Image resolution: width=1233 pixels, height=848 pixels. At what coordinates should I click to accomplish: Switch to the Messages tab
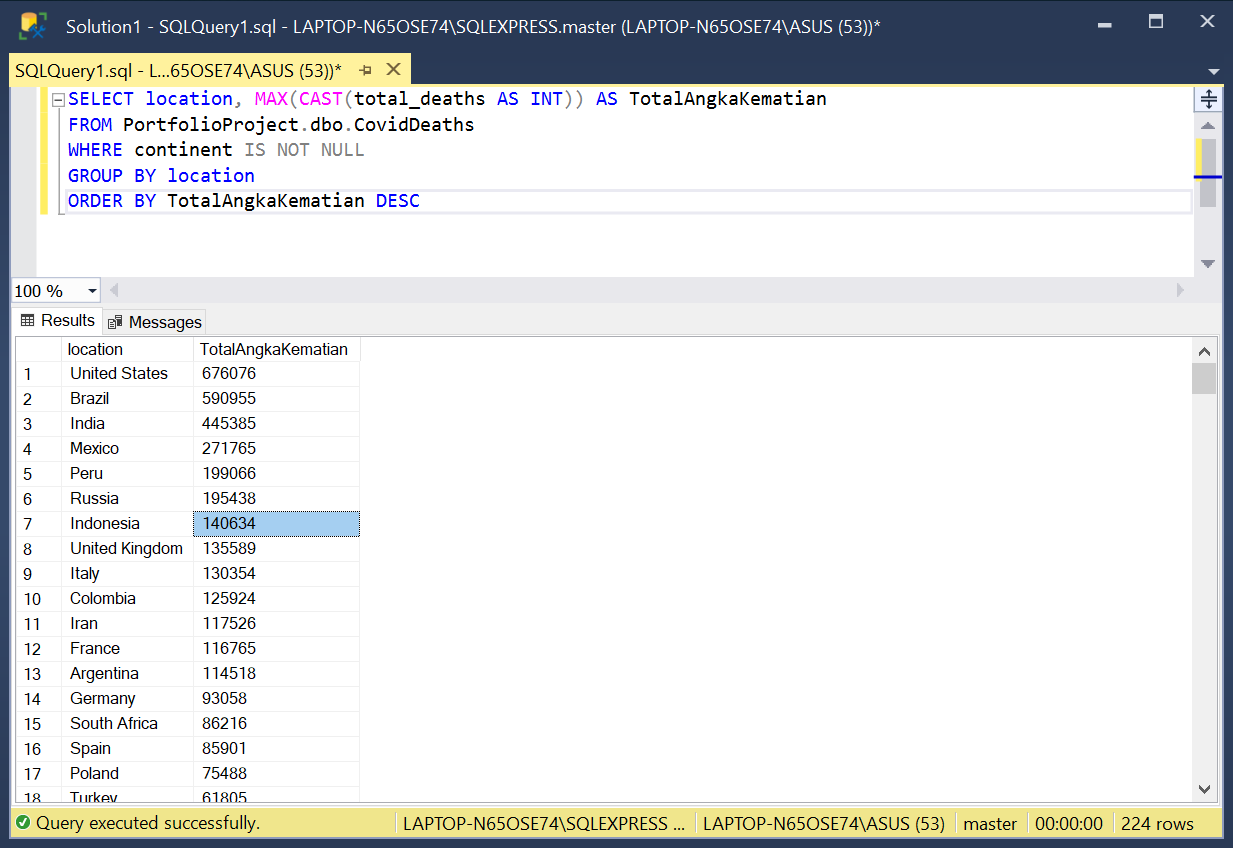point(163,321)
